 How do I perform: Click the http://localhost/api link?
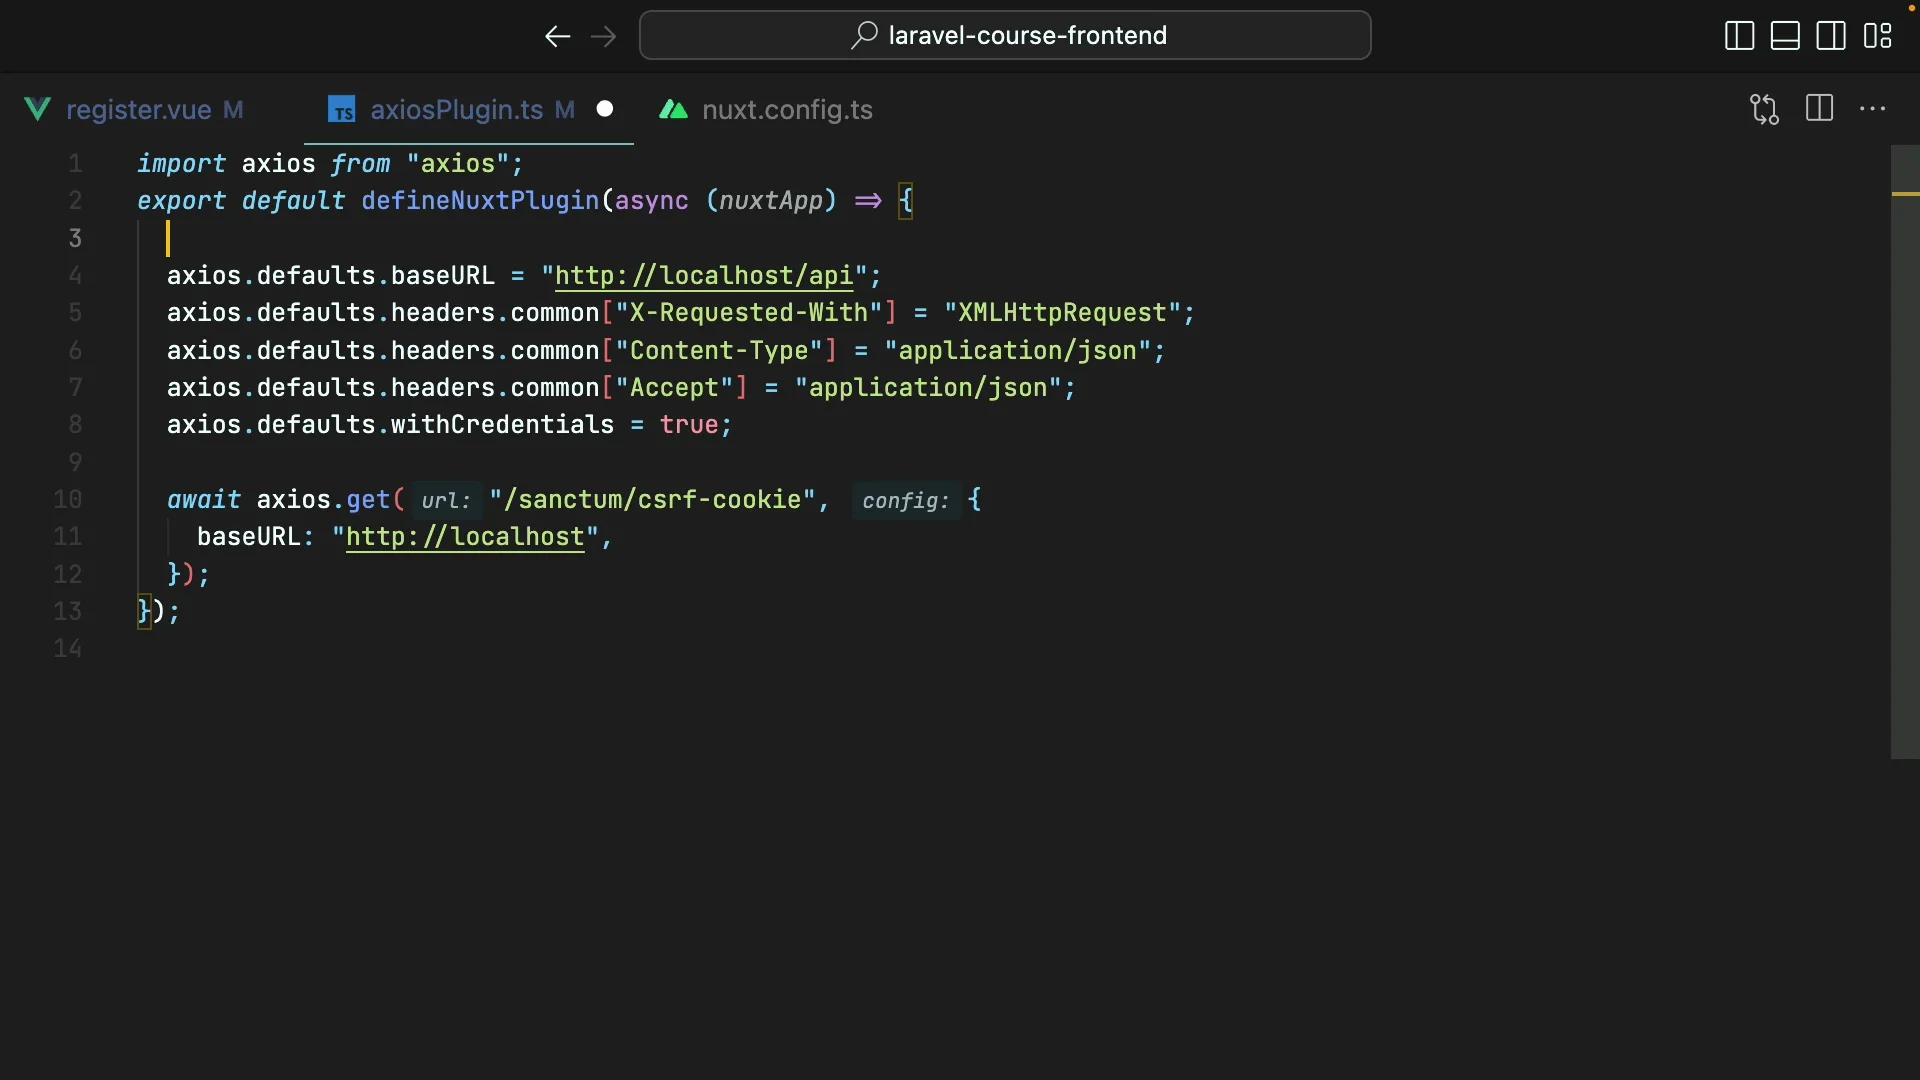point(704,276)
